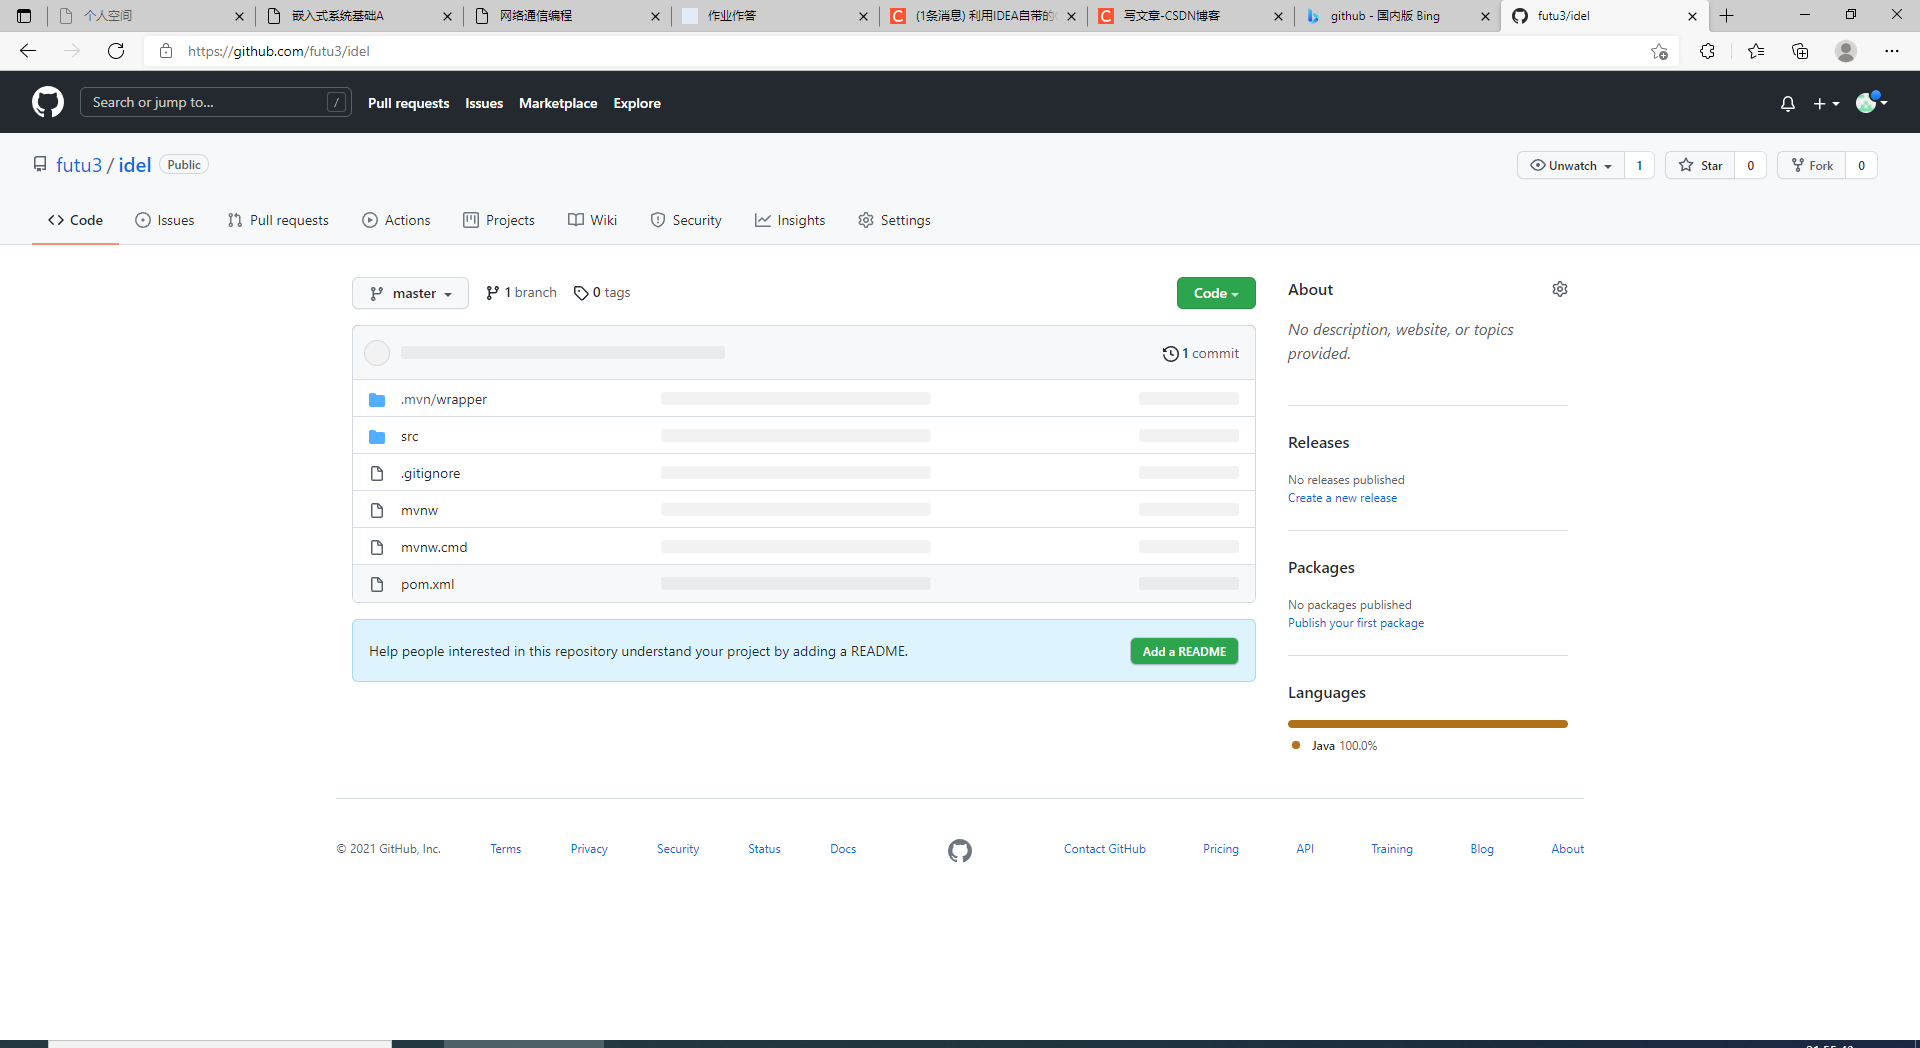Open the pom.xml file
1920x1048 pixels.
click(x=427, y=584)
